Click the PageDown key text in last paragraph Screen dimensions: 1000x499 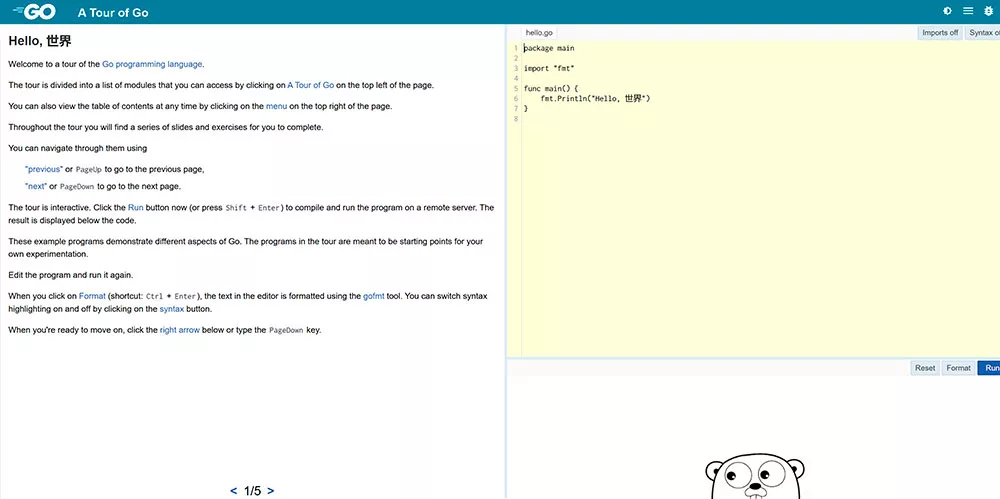coord(286,331)
